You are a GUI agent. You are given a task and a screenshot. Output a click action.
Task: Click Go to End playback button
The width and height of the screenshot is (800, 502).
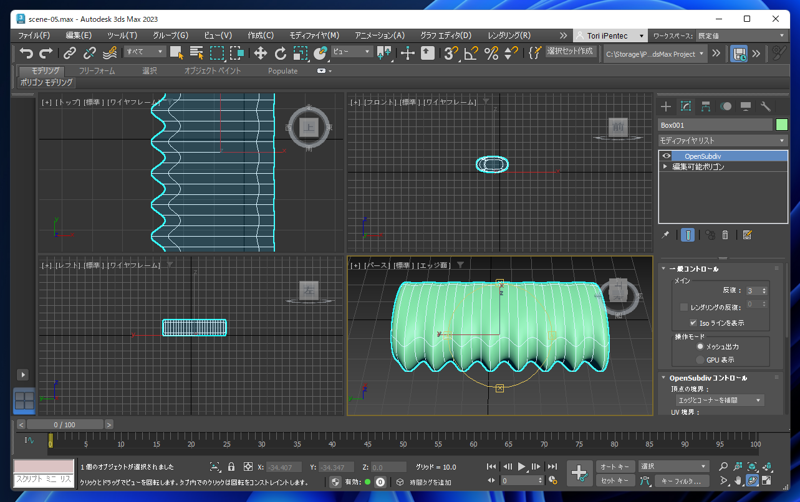tap(553, 466)
